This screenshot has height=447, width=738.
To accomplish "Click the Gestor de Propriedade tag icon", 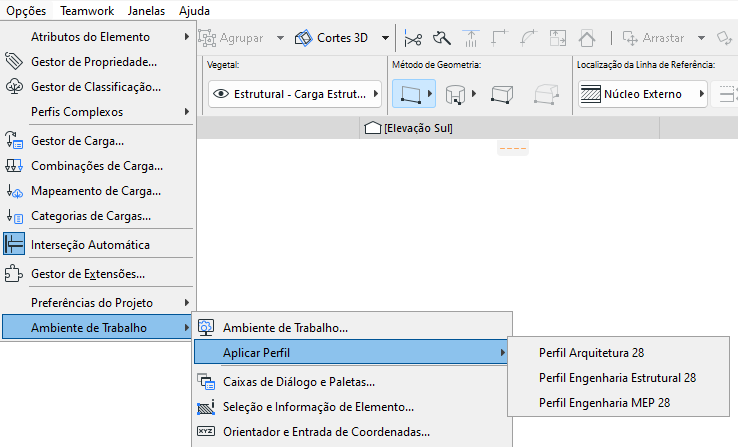I will click(14, 61).
